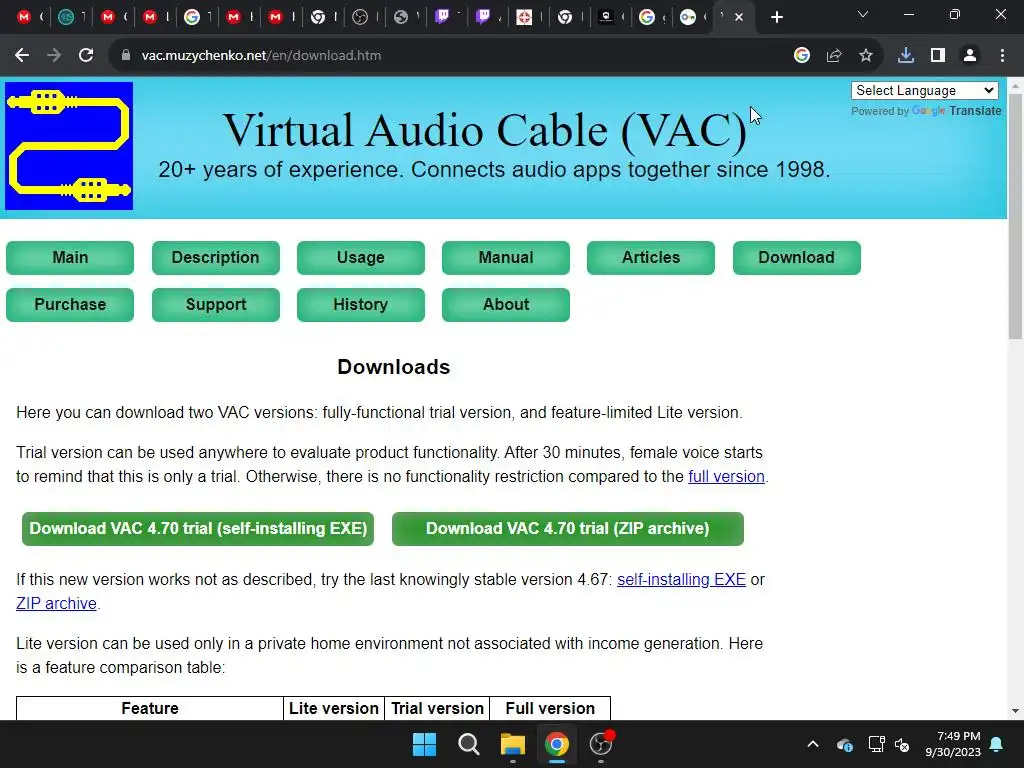Download VAC 4.70 trial ZIP archive
The height and width of the screenshot is (768, 1024).
[568, 528]
